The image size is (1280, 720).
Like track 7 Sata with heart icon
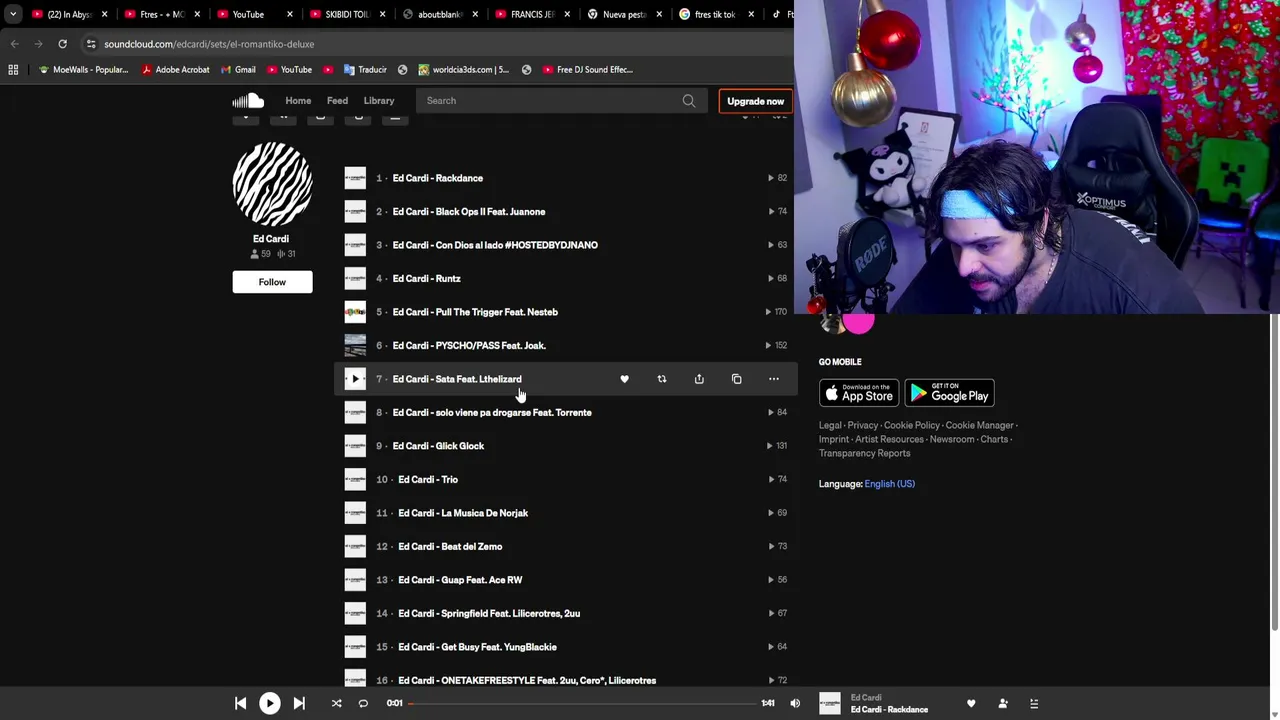pos(624,379)
